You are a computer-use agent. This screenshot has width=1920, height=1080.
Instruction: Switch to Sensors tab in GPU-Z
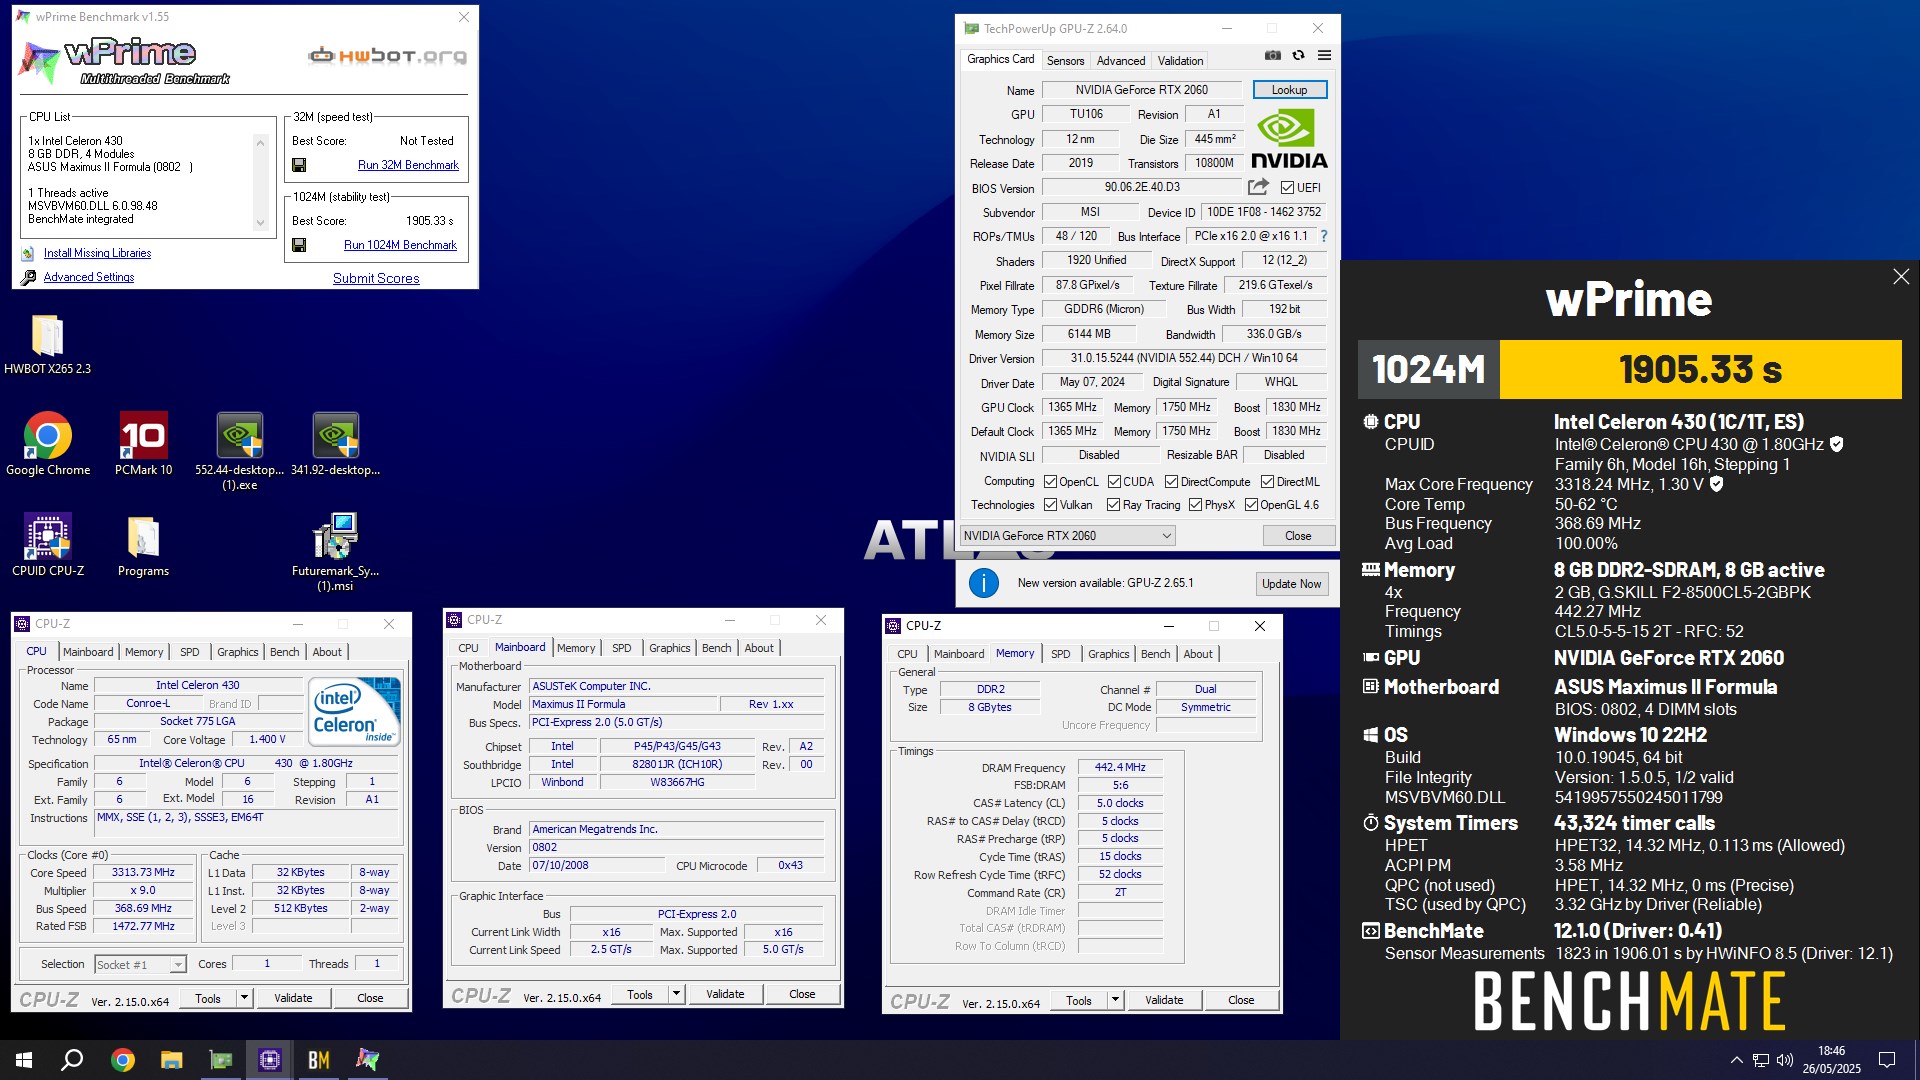click(1065, 61)
